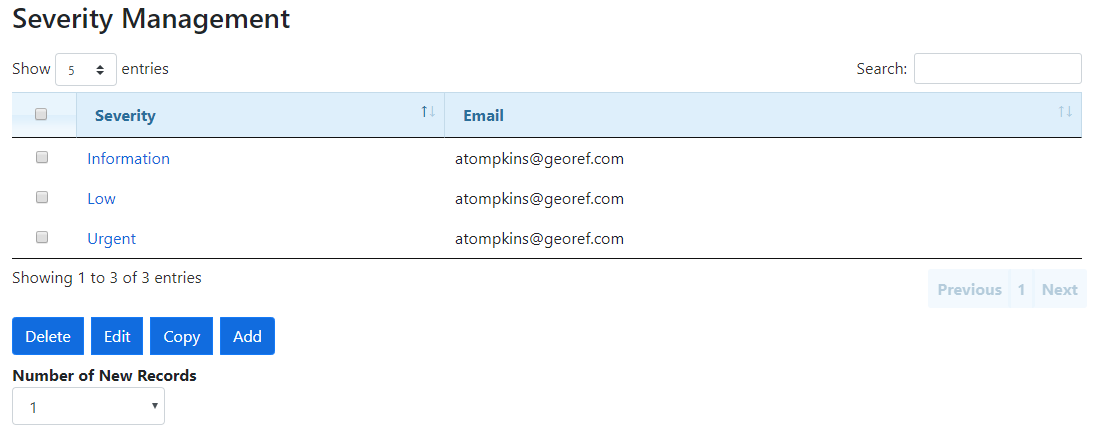The width and height of the screenshot is (1097, 431).
Task: Toggle the select-all header checkbox
Action: click(x=42, y=115)
